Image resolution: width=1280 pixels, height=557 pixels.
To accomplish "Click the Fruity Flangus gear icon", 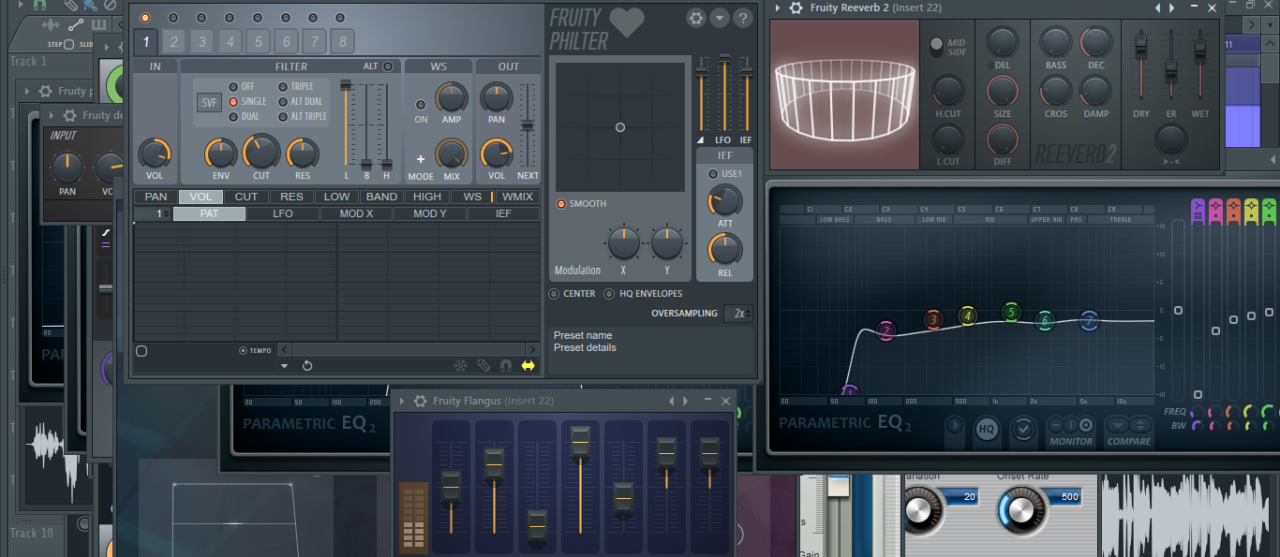I will (x=420, y=401).
